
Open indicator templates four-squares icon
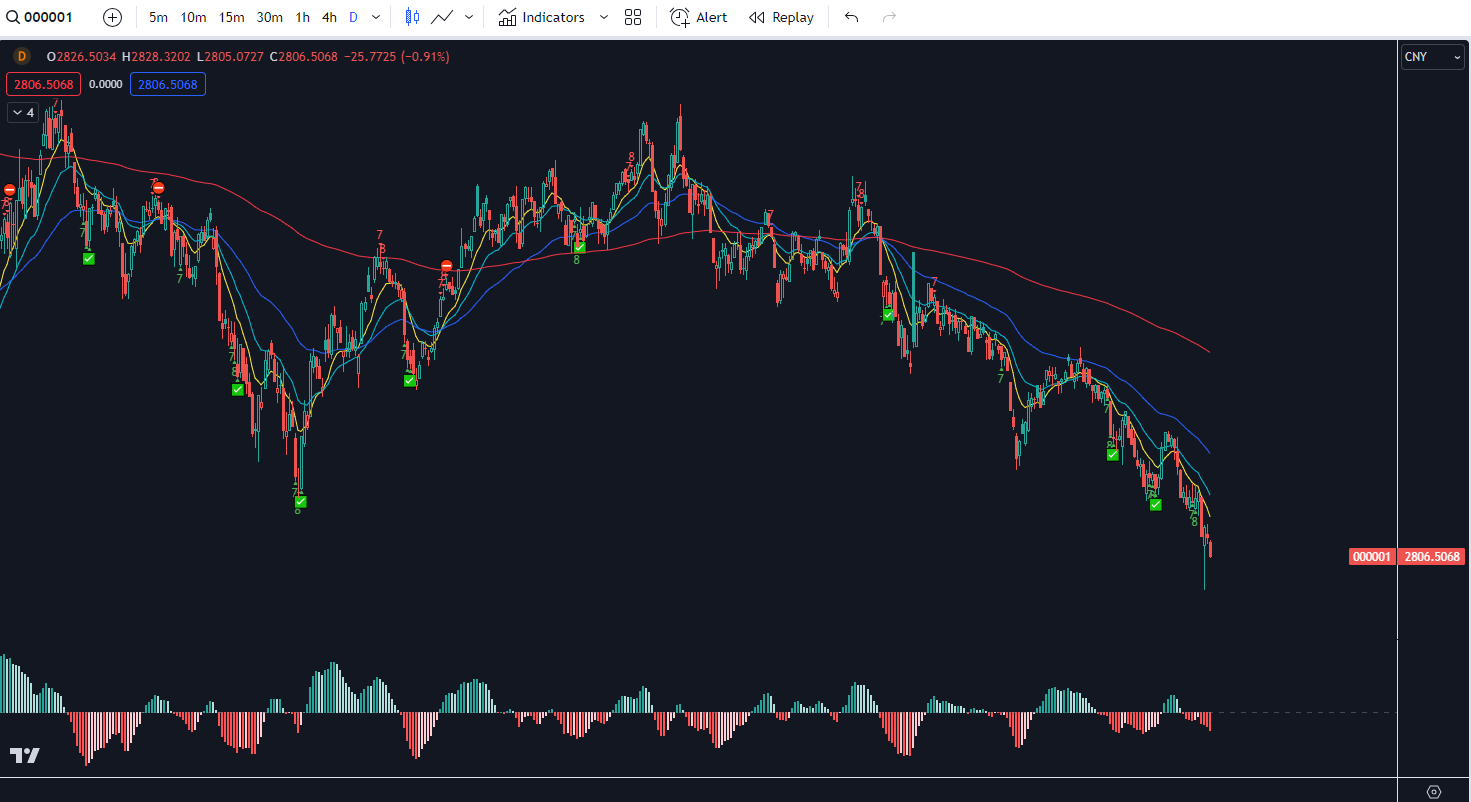coord(633,17)
